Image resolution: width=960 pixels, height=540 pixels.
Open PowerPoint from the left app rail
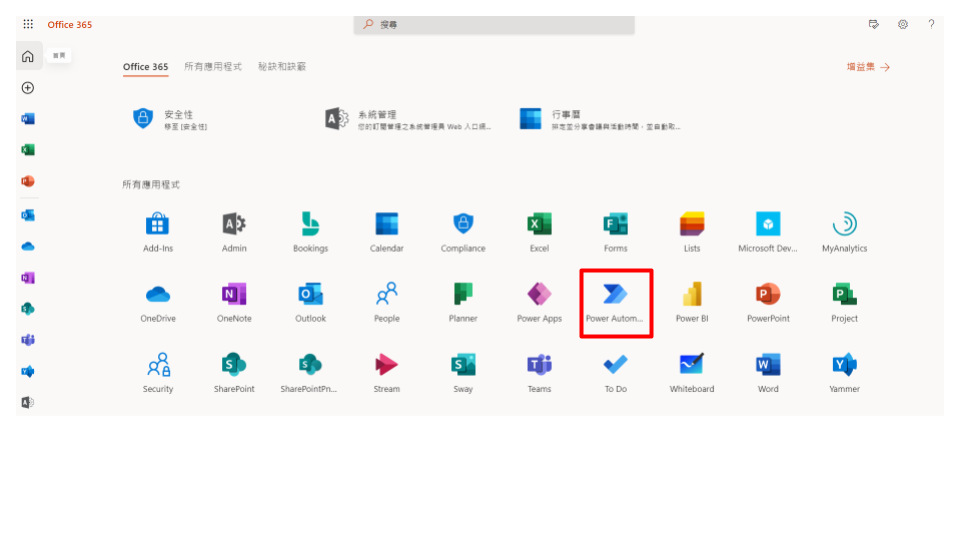tap(28, 181)
